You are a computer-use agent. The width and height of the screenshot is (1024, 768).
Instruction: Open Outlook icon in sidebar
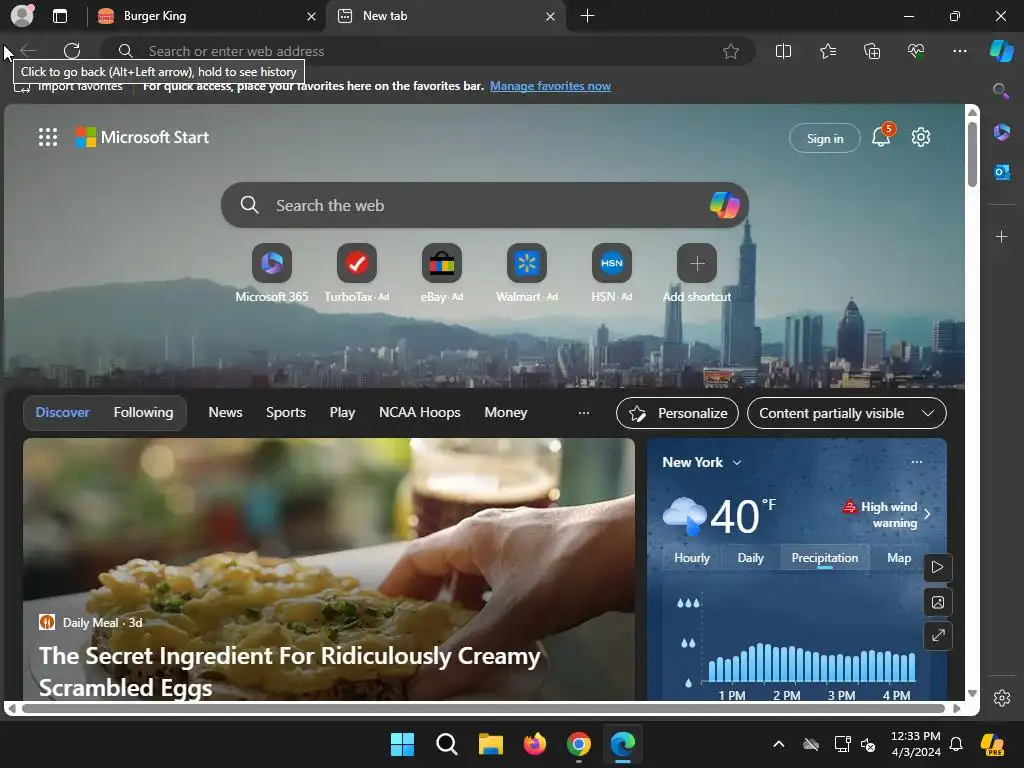point(1001,172)
